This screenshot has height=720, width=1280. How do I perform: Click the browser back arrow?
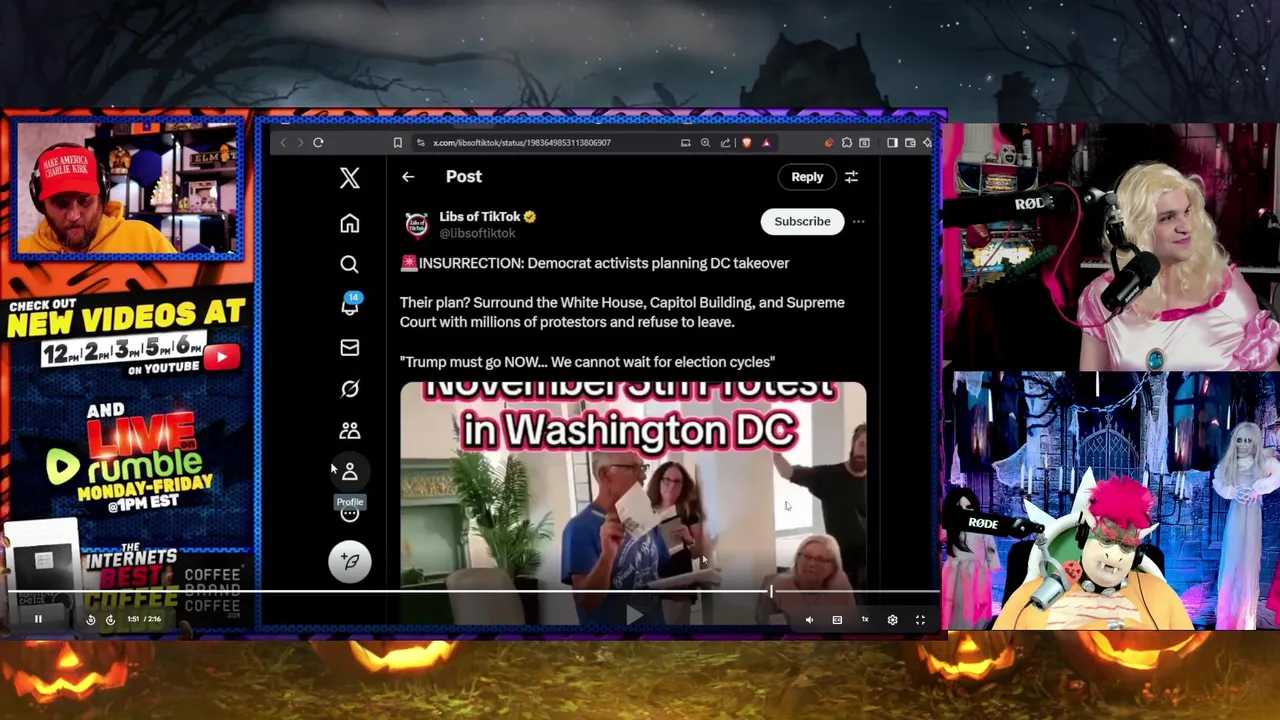coord(283,142)
